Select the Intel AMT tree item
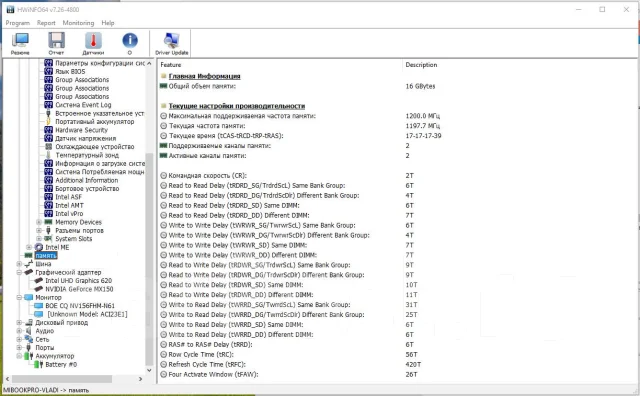Screen dimensions: 640x396 point(69,205)
